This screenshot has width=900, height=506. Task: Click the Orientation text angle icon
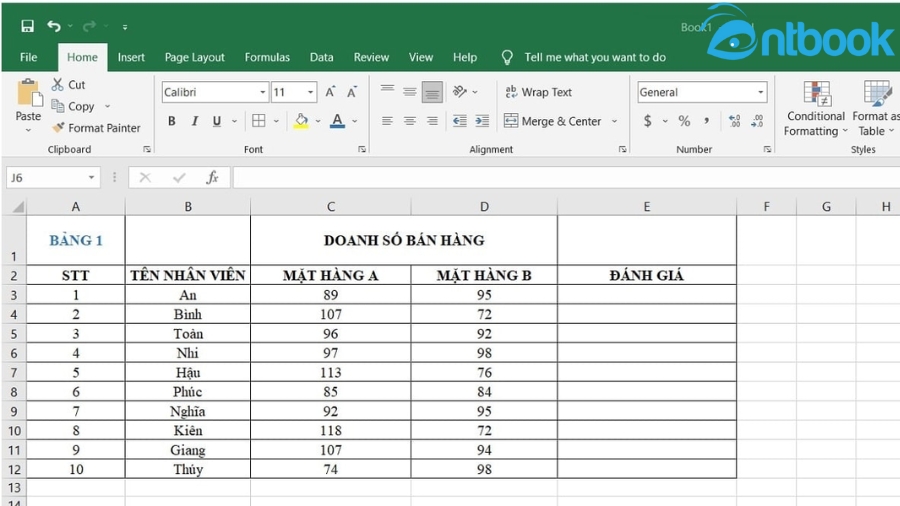pyautogui.click(x=460, y=91)
